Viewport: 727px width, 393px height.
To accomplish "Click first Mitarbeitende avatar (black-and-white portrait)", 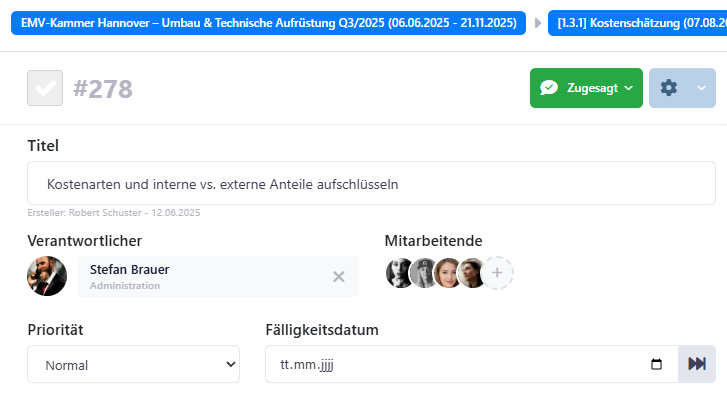I will (398, 273).
